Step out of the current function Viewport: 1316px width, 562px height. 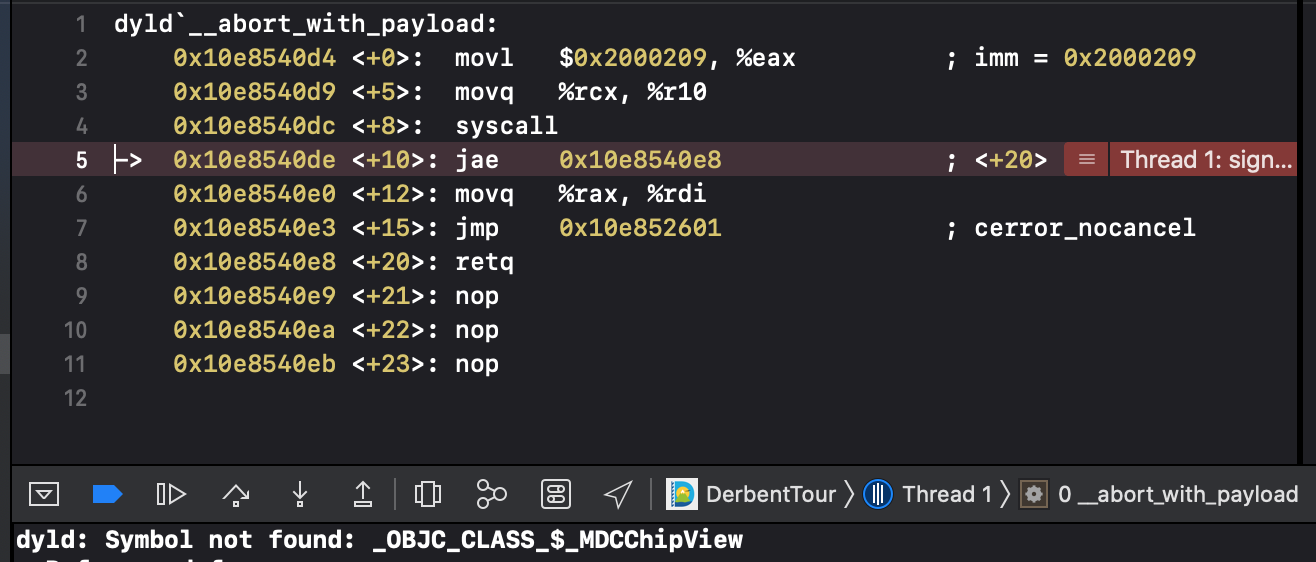coord(363,493)
